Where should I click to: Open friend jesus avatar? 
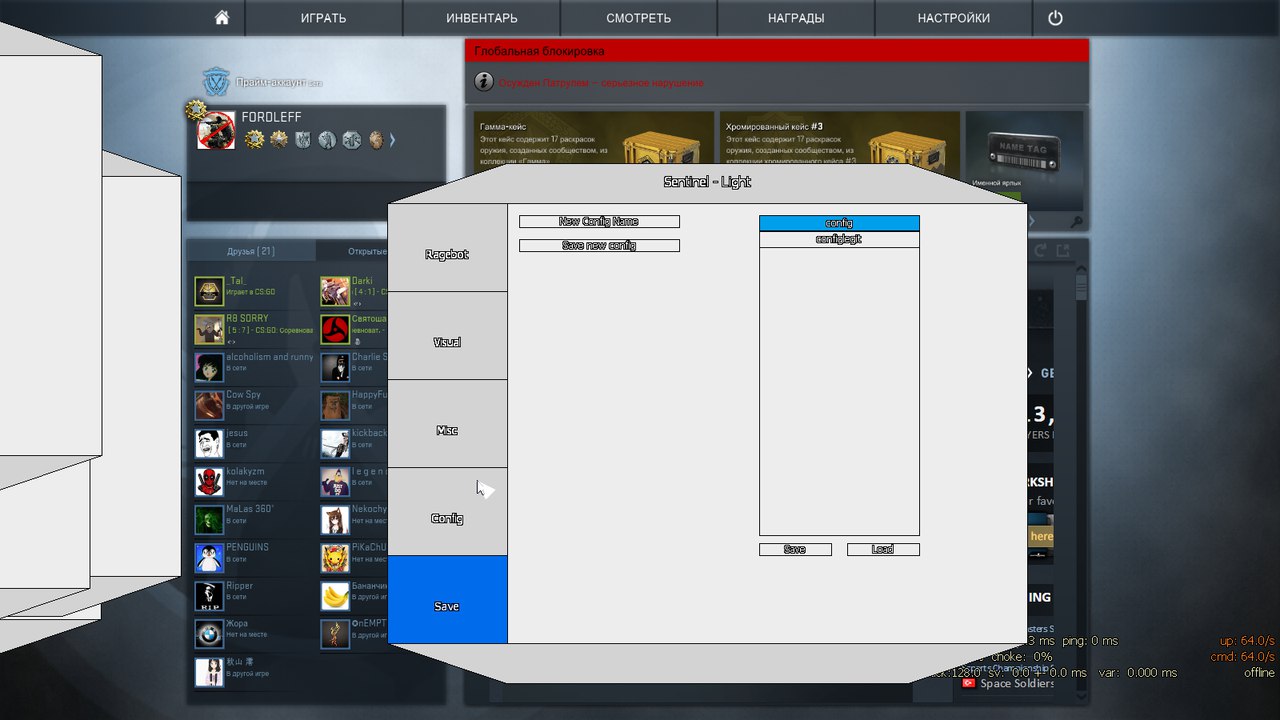[209, 443]
